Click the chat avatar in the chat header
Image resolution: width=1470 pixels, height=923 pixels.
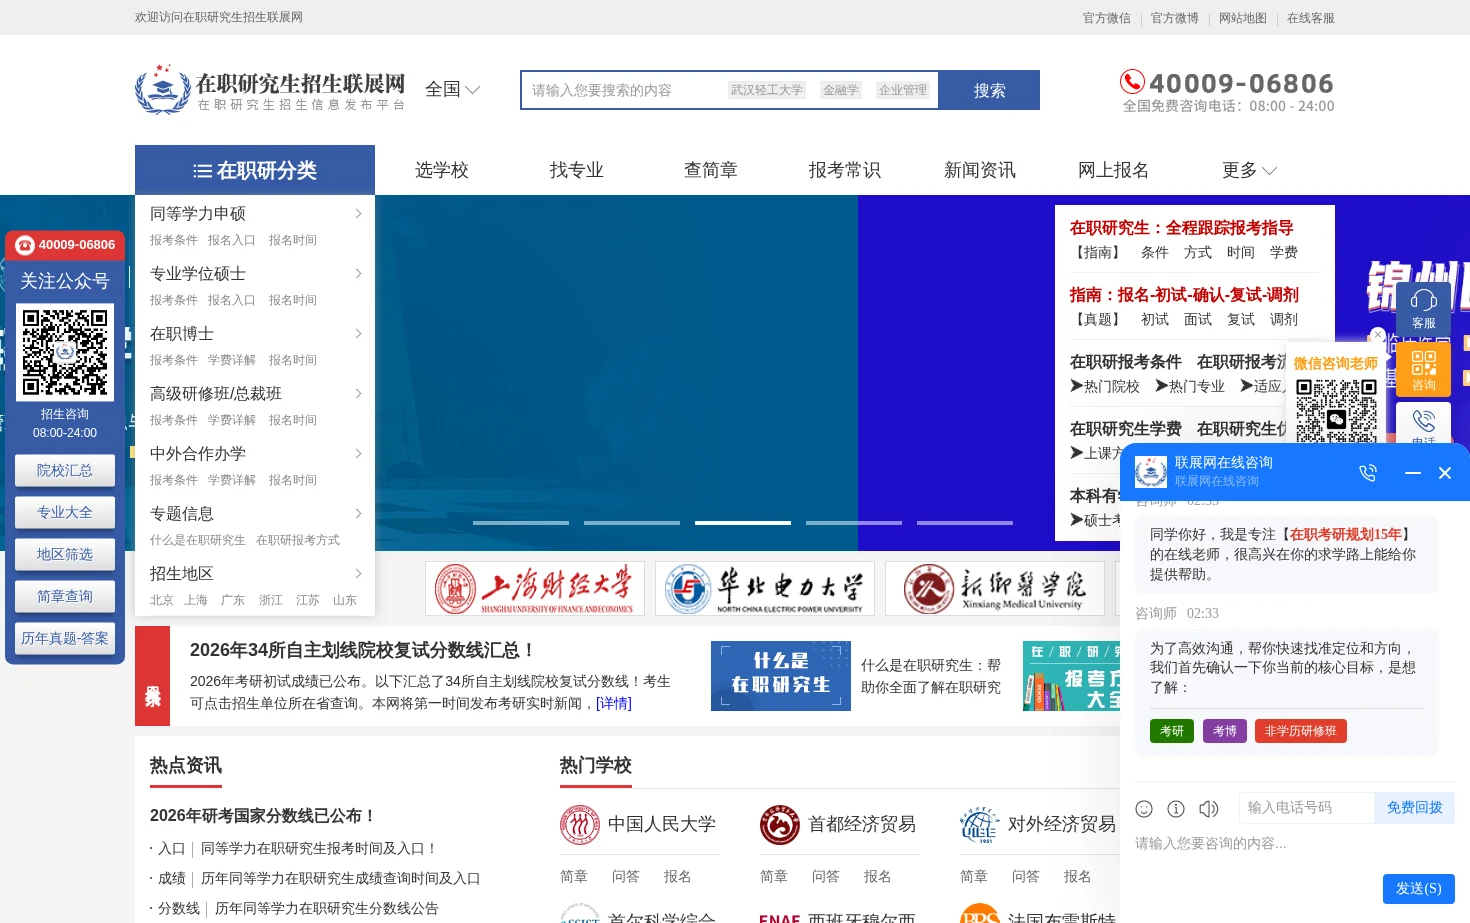(1151, 472)
